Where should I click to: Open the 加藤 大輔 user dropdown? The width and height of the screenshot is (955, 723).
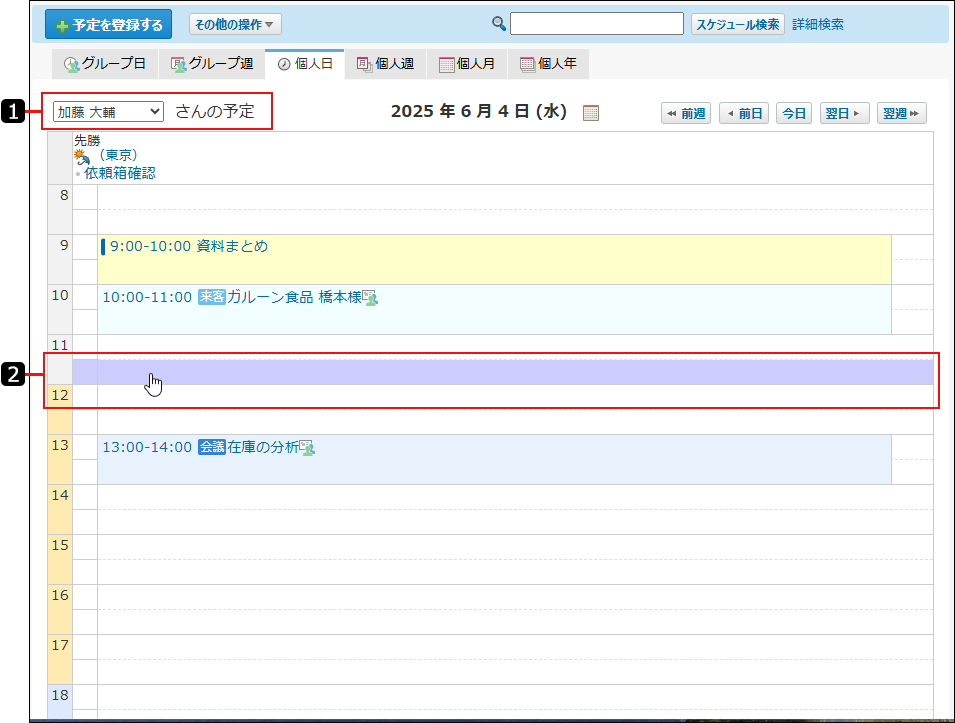tap(108, 112)
